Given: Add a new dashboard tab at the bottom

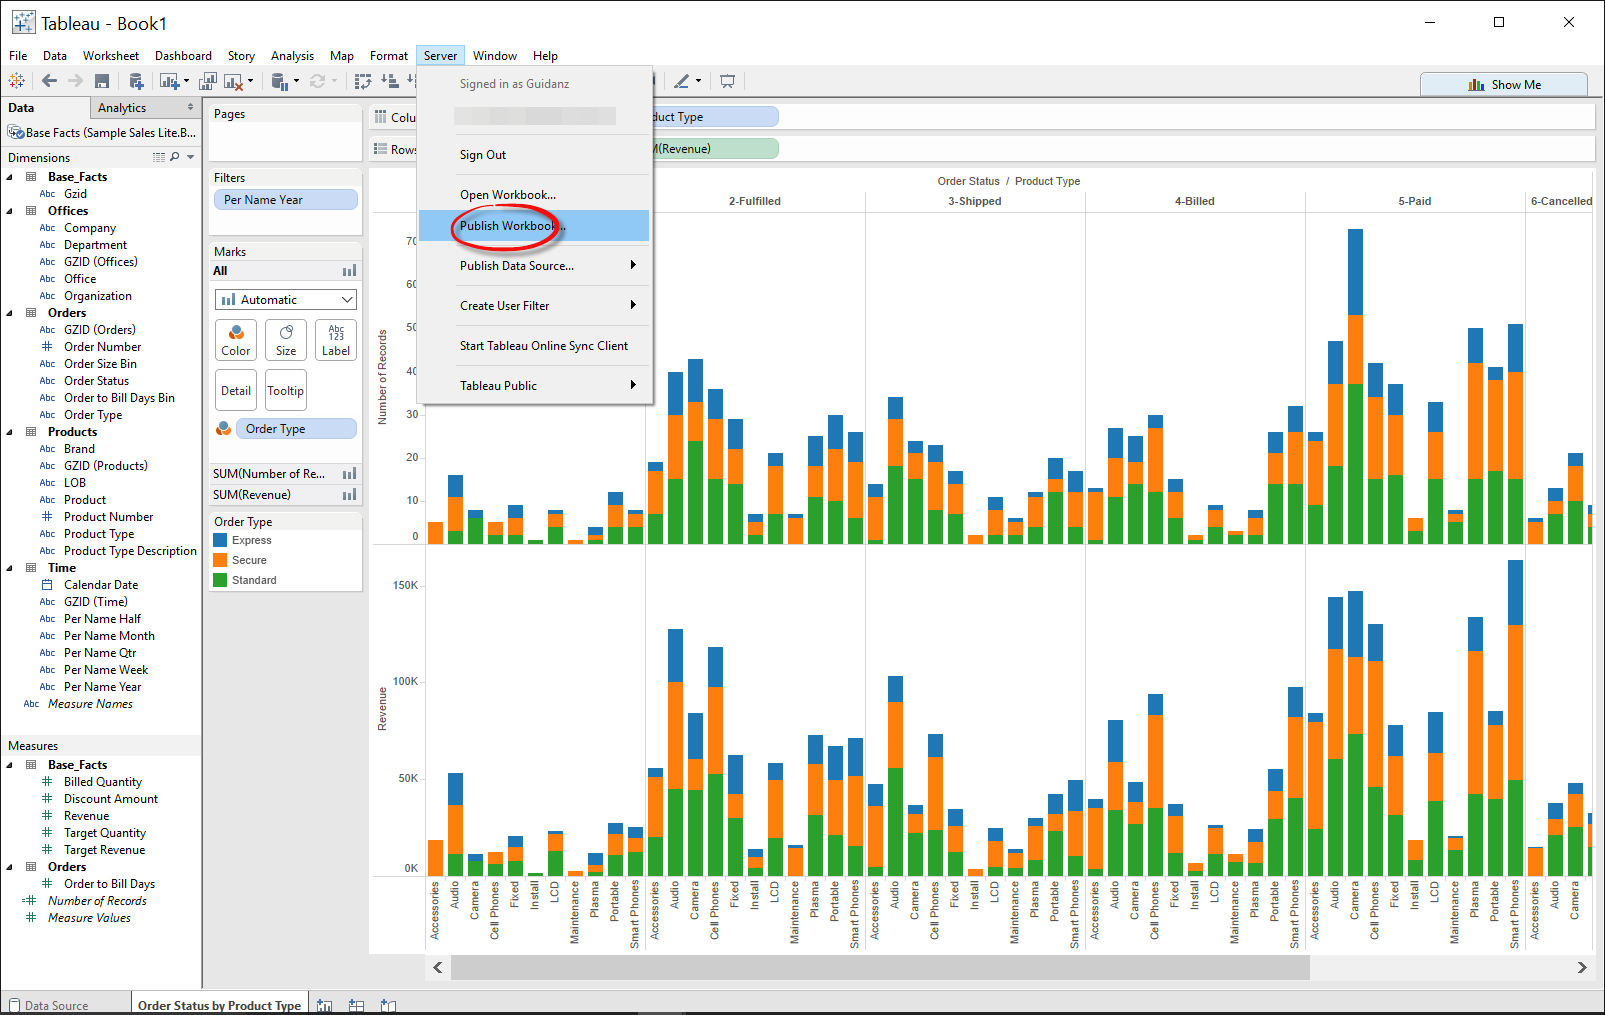Looking at the screenshot, I should point(356,1005).
